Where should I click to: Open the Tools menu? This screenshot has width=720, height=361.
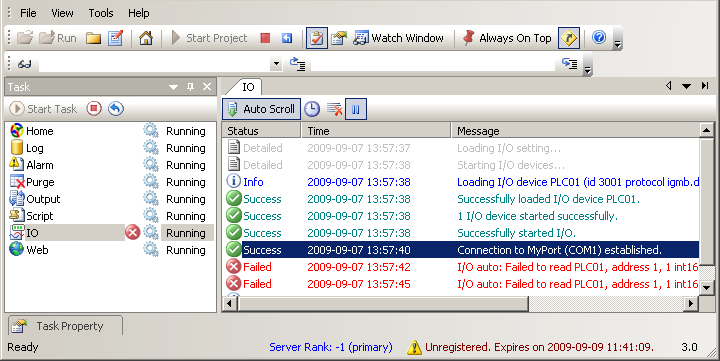point(101,13)
